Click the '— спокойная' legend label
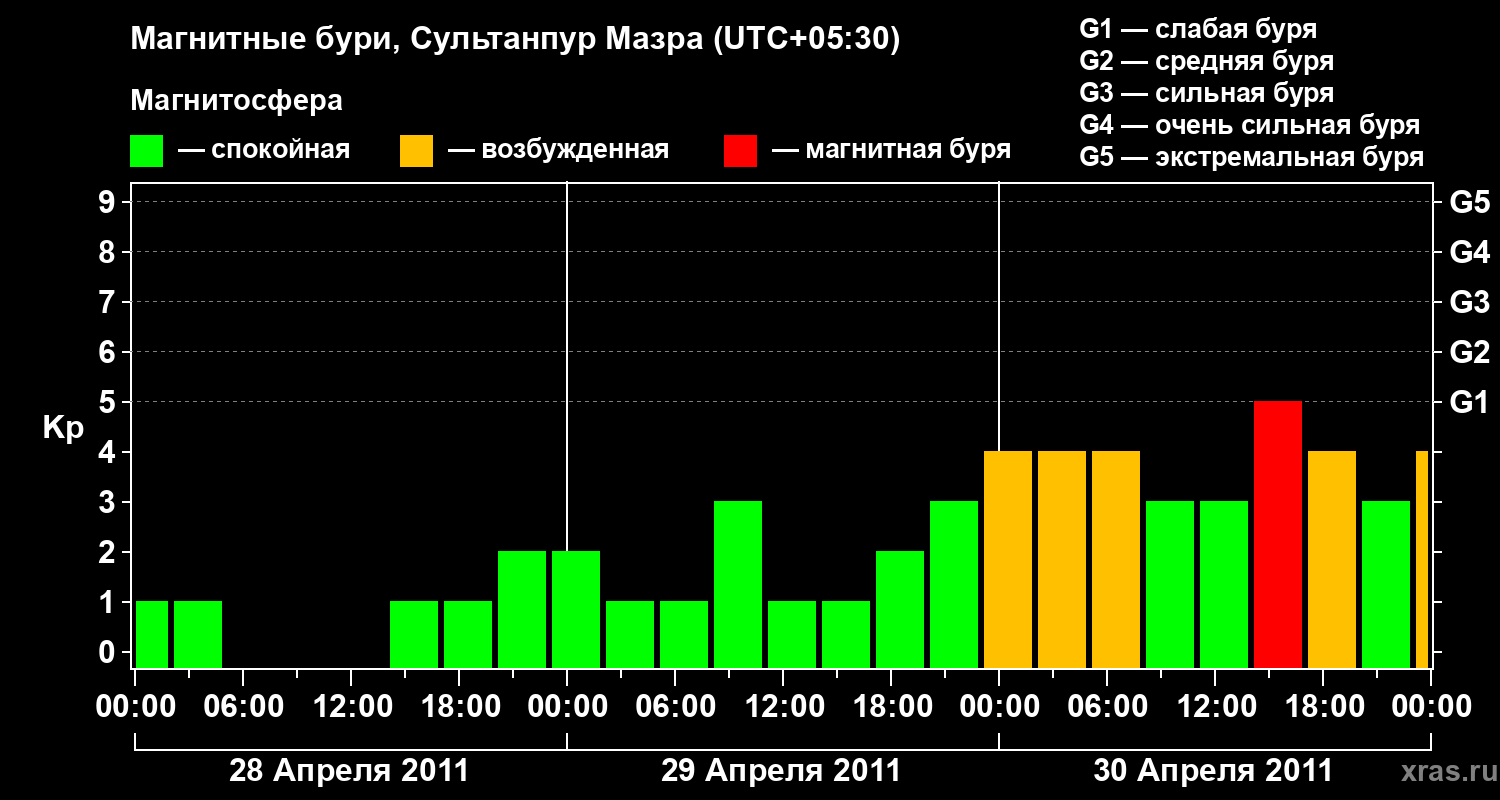Screen dimensions: 1500x800 pos(264,151)
